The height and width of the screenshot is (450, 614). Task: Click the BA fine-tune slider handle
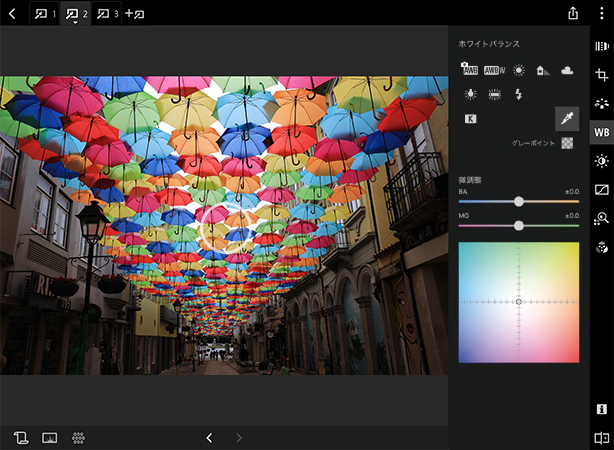[518, 201]
